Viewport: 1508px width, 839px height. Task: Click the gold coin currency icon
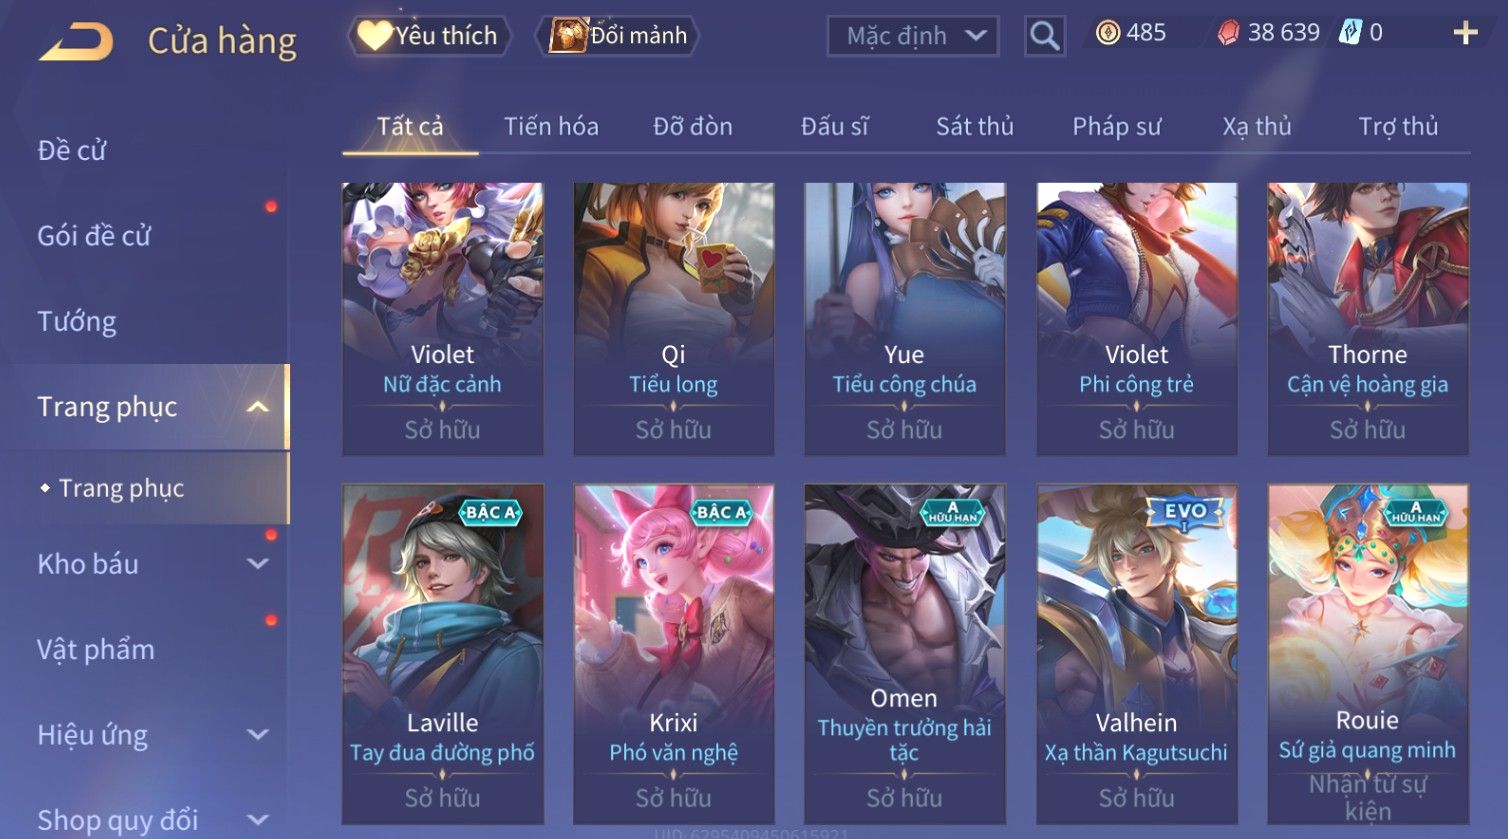tap(1108, 33)
